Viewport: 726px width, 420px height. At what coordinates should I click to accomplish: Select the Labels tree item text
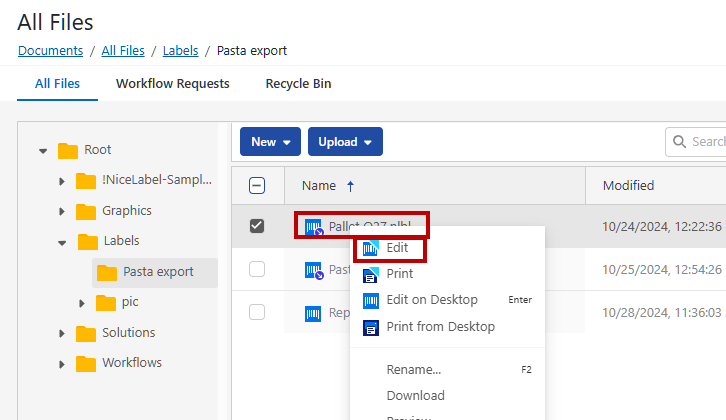(x=121, y=241)
